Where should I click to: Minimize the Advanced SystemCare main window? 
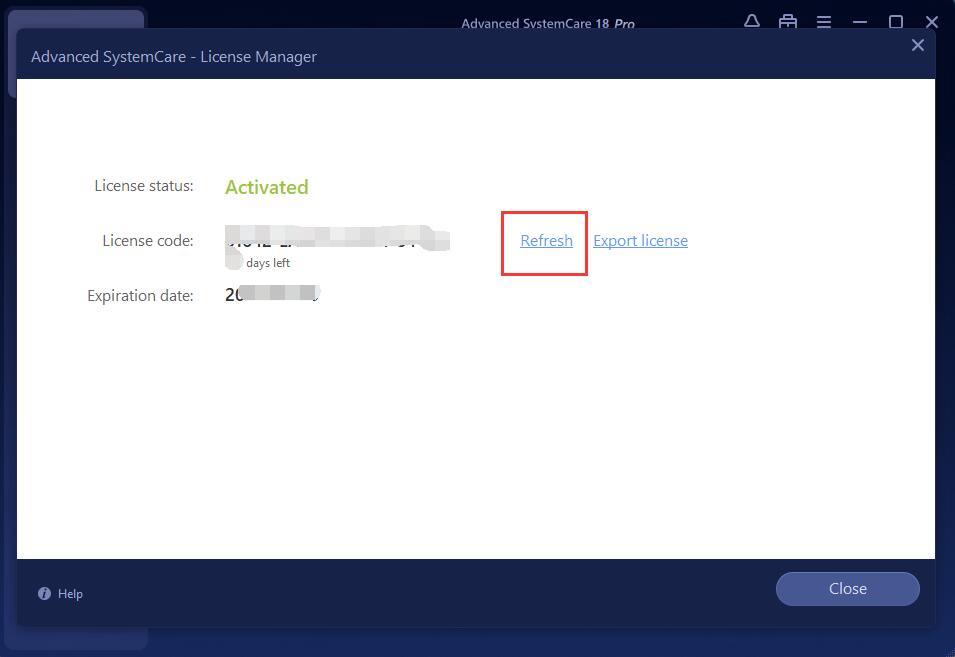pos(859,22)
